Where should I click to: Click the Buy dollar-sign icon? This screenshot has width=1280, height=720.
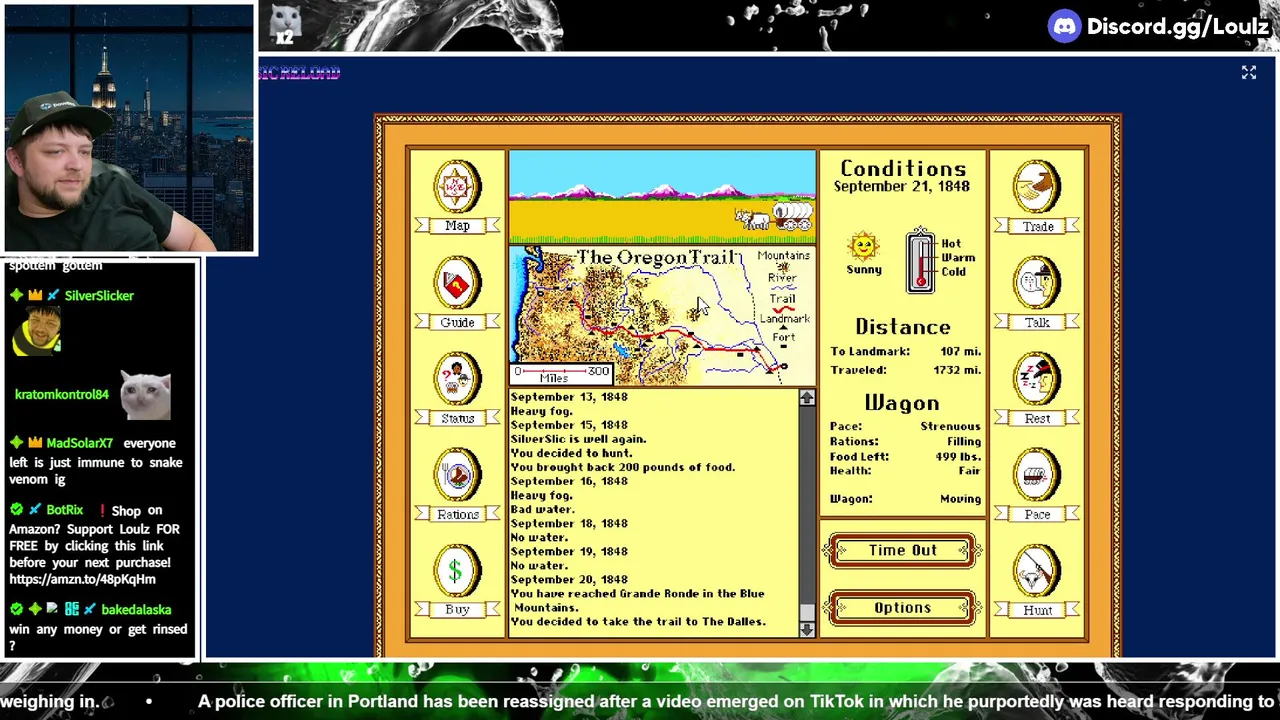pos(457,571)
